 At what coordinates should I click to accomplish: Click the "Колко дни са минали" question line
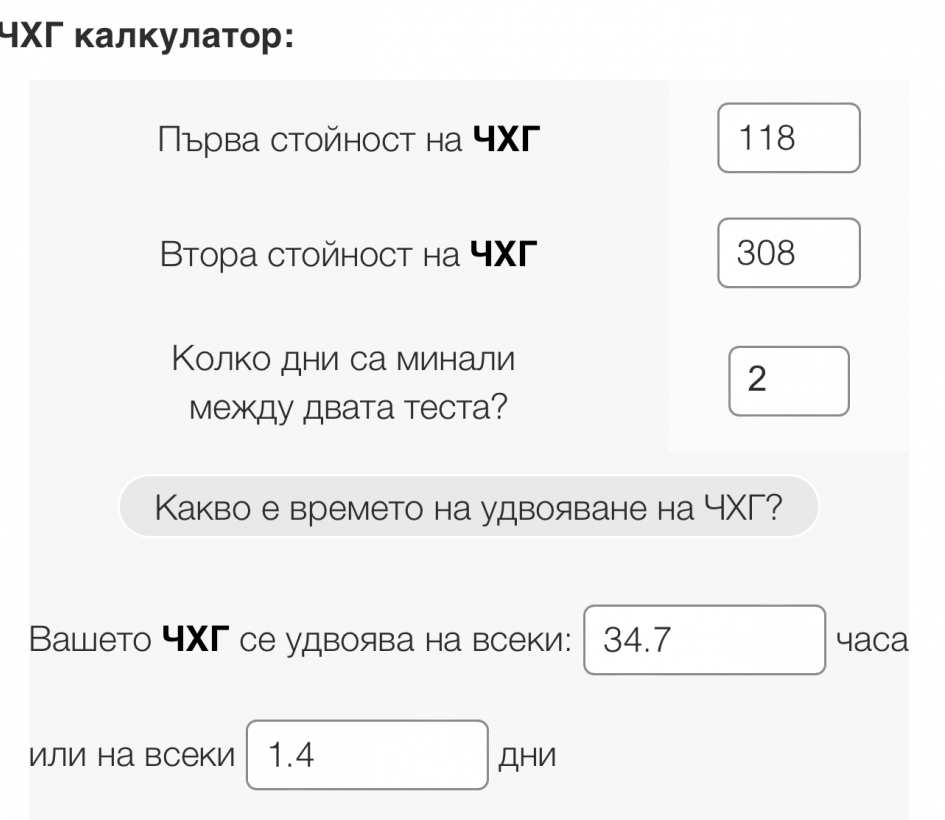[346, 358]
